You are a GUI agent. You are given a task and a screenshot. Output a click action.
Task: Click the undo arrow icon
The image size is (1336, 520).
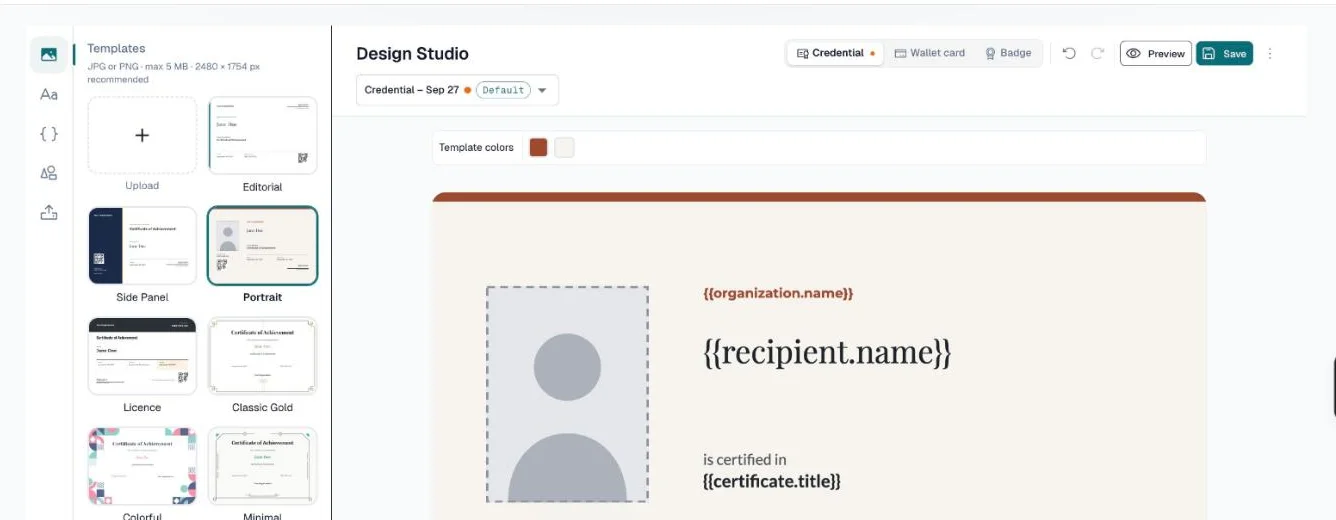(1069, 53)
